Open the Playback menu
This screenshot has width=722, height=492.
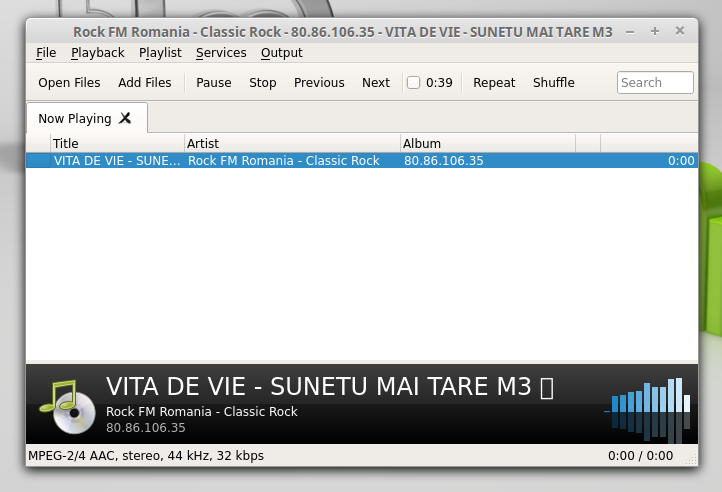98,53
